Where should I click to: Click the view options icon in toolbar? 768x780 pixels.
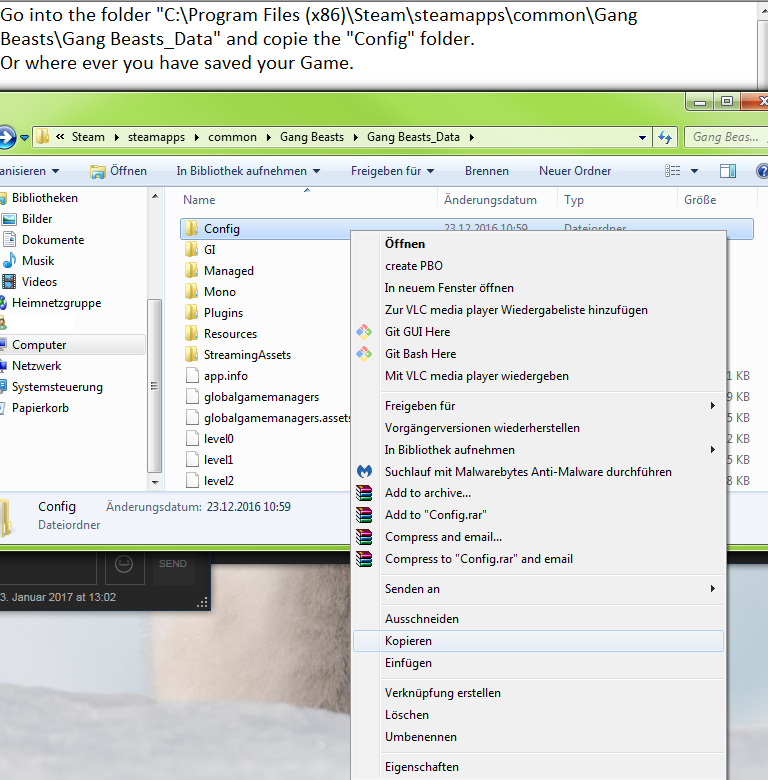(x=672, y=171)
